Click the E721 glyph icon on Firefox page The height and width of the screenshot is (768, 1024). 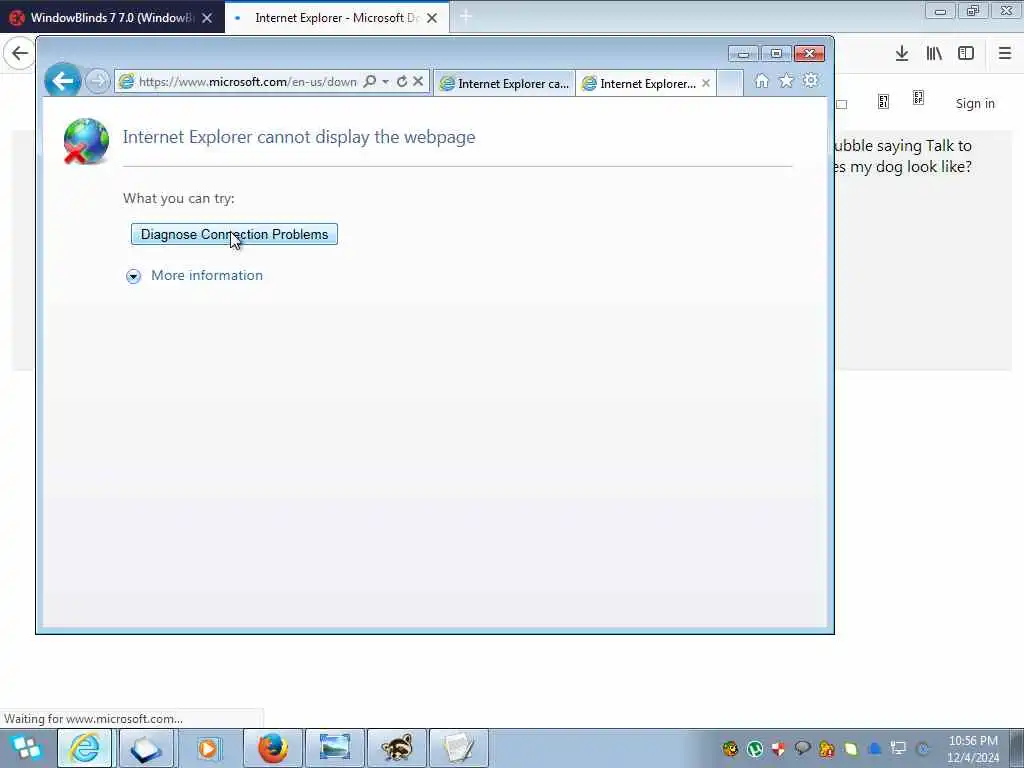click(x=884, y=101)
